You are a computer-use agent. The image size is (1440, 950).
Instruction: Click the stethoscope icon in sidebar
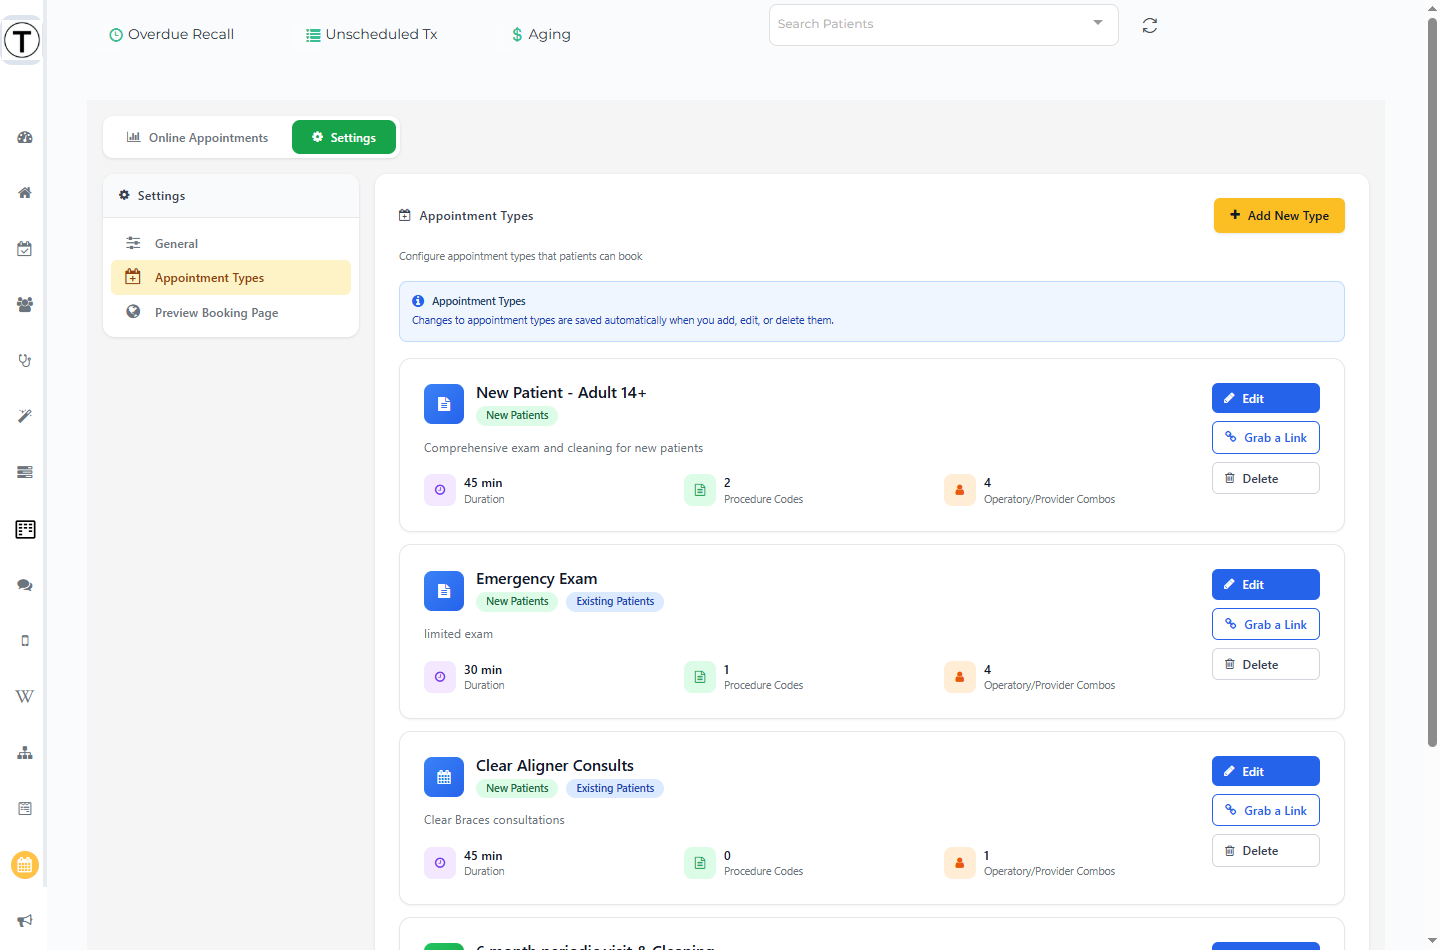25,360
